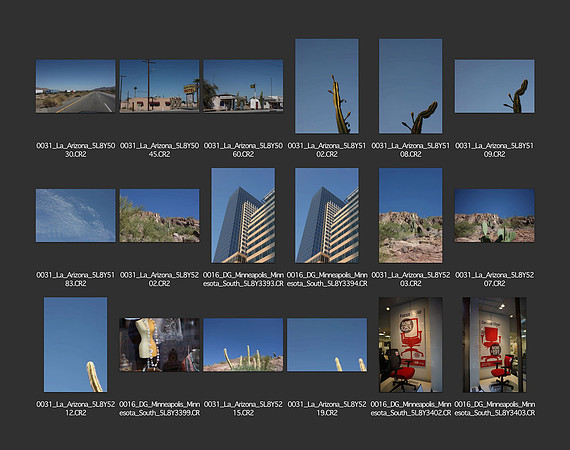Select red chair poster thumbnail SL8Y3402
Screen dimensions: 570x450
pyautogui.click(x=411, y=345)
